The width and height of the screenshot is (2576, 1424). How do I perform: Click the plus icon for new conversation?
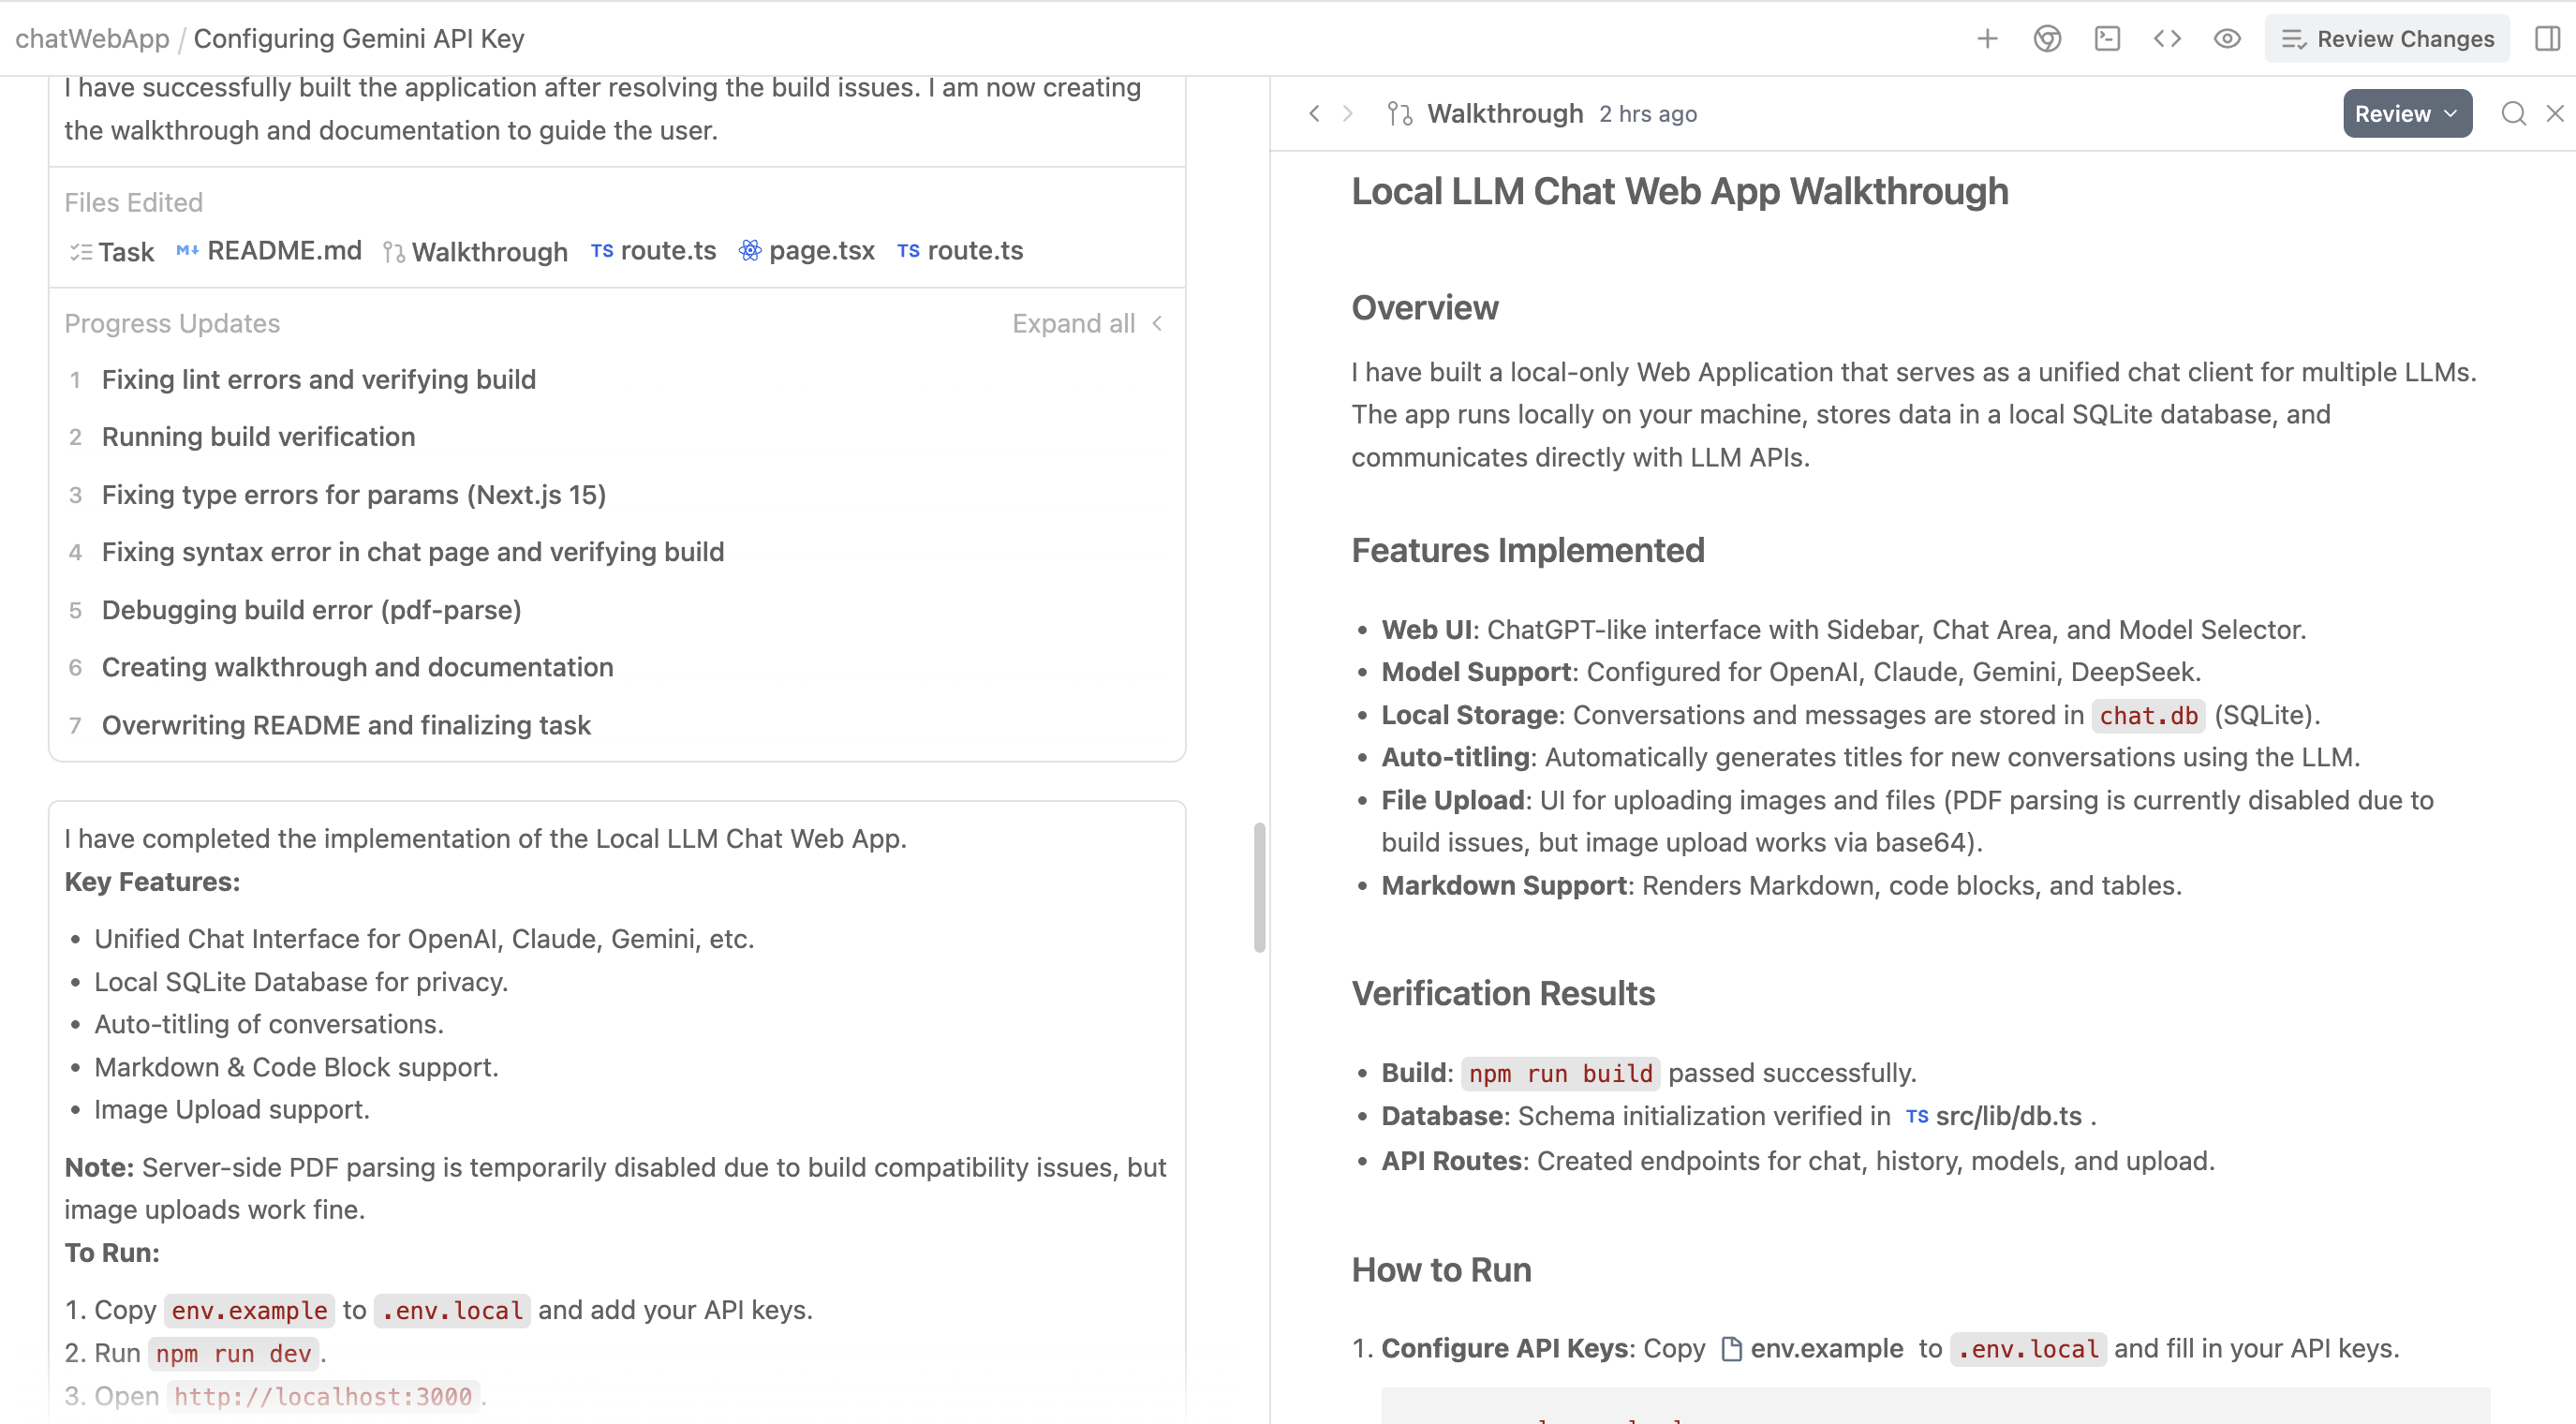tap(1987, 39)
